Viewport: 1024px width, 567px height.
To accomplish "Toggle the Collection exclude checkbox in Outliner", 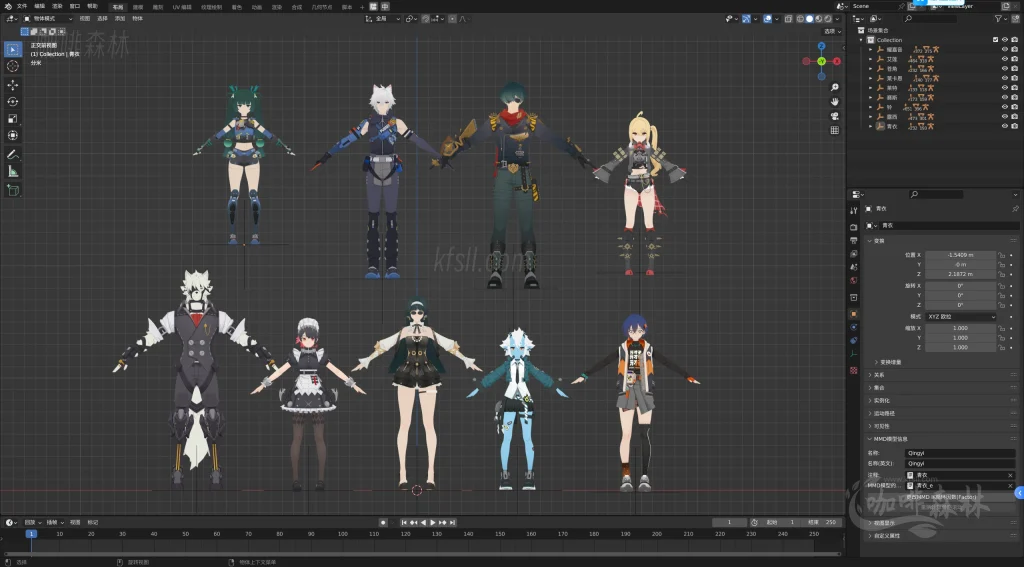I will 995,40.
